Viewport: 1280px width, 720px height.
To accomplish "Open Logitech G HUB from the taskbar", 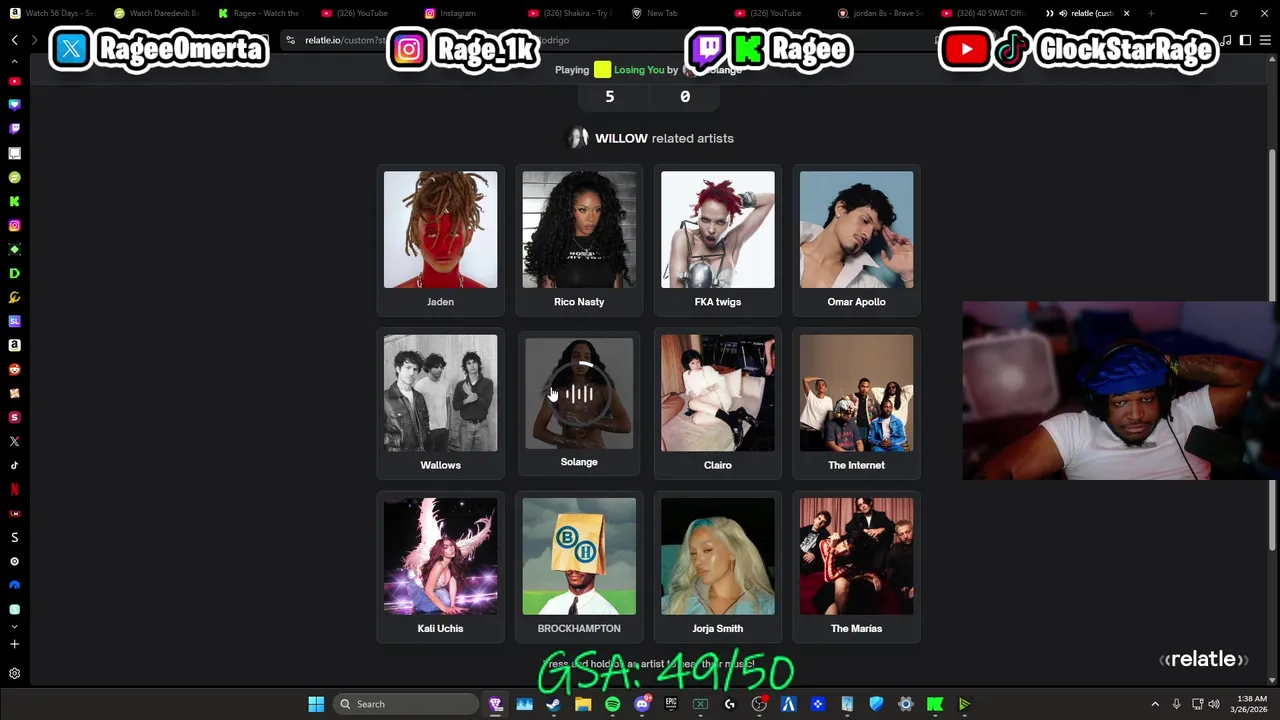I will (730, 704).
